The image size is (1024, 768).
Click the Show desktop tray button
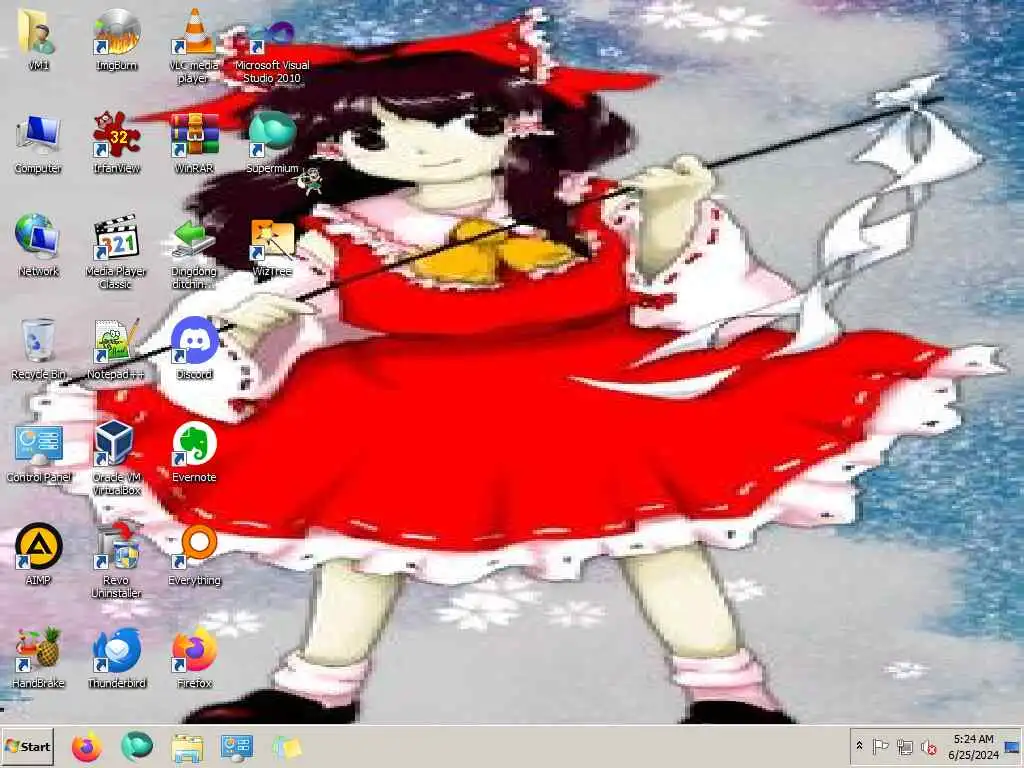tap(1013, 746)
